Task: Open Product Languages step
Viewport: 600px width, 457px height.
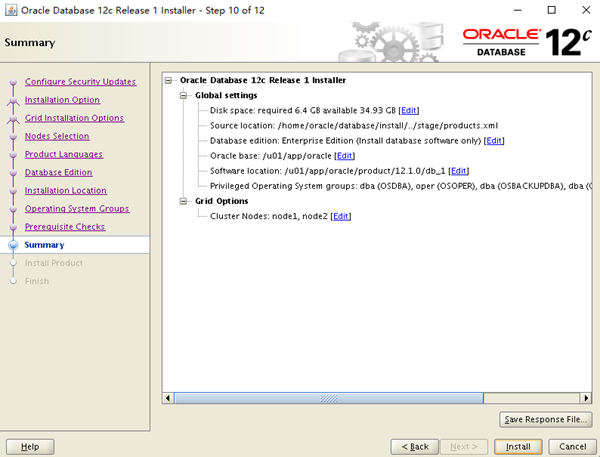Action: [64, 154]
